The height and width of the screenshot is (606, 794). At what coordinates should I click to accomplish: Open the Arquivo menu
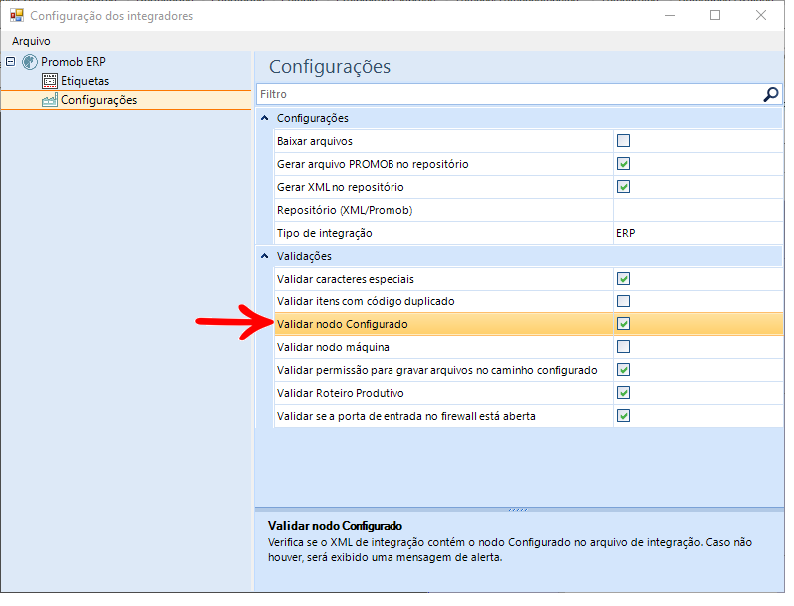[31, 41]
